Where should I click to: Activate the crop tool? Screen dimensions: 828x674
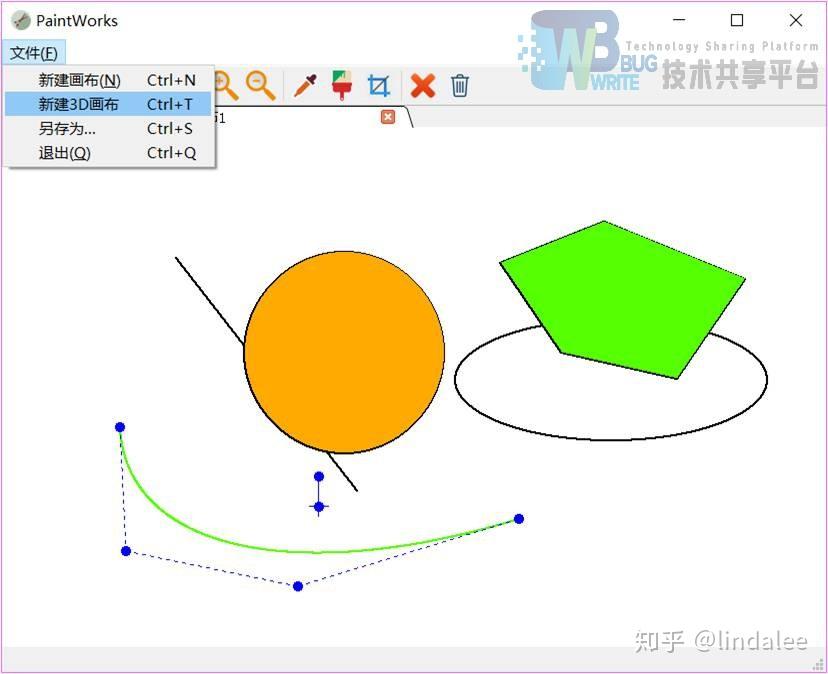click(x=378, y=86)
